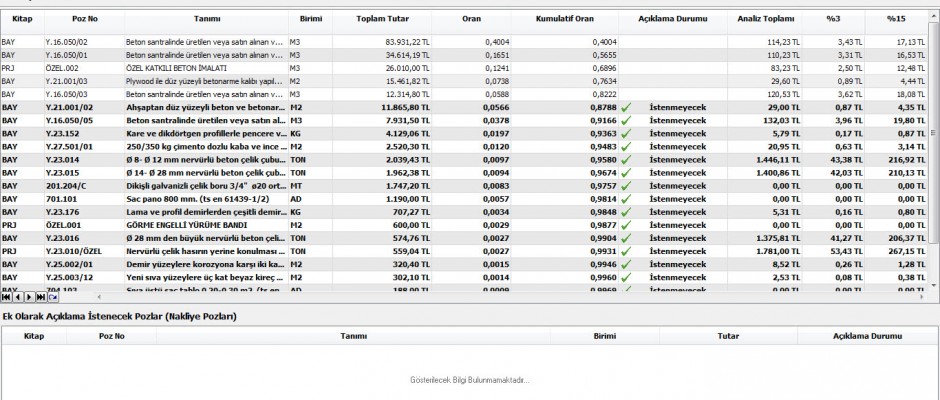Click green checkmark on row Y.23.014
The image size is (940, 400).
click(x=626, y=158)
